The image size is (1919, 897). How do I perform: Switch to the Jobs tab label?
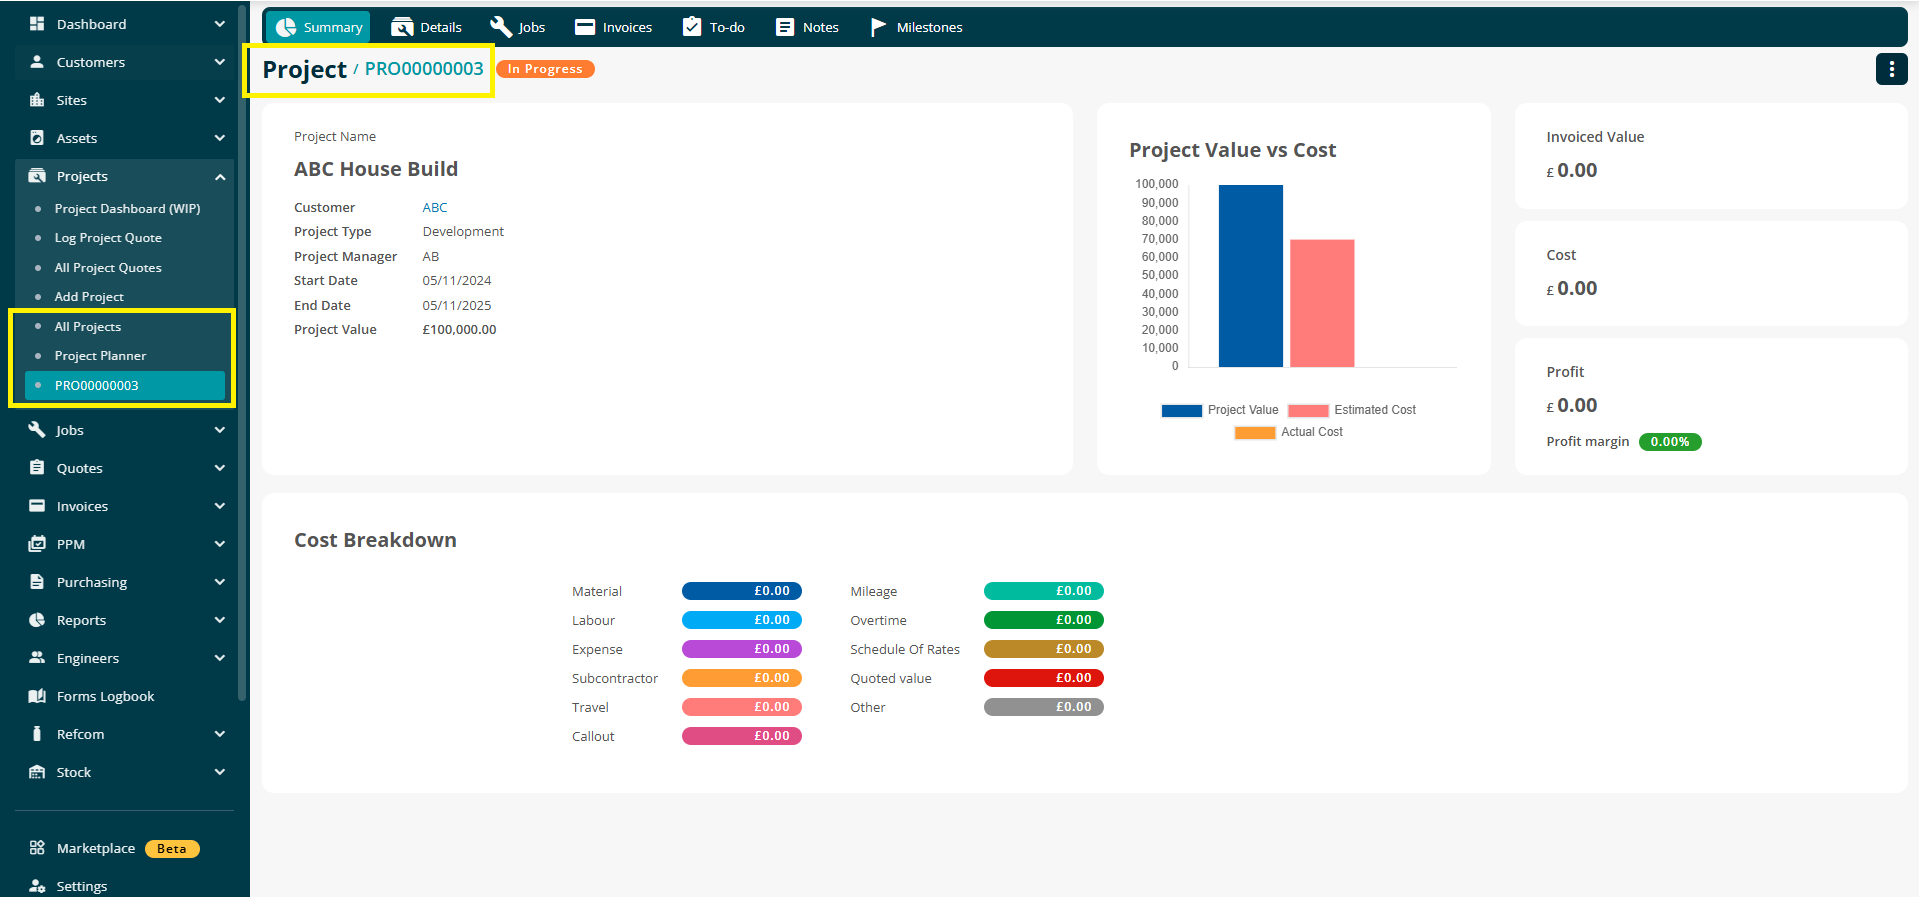point(532,27)
